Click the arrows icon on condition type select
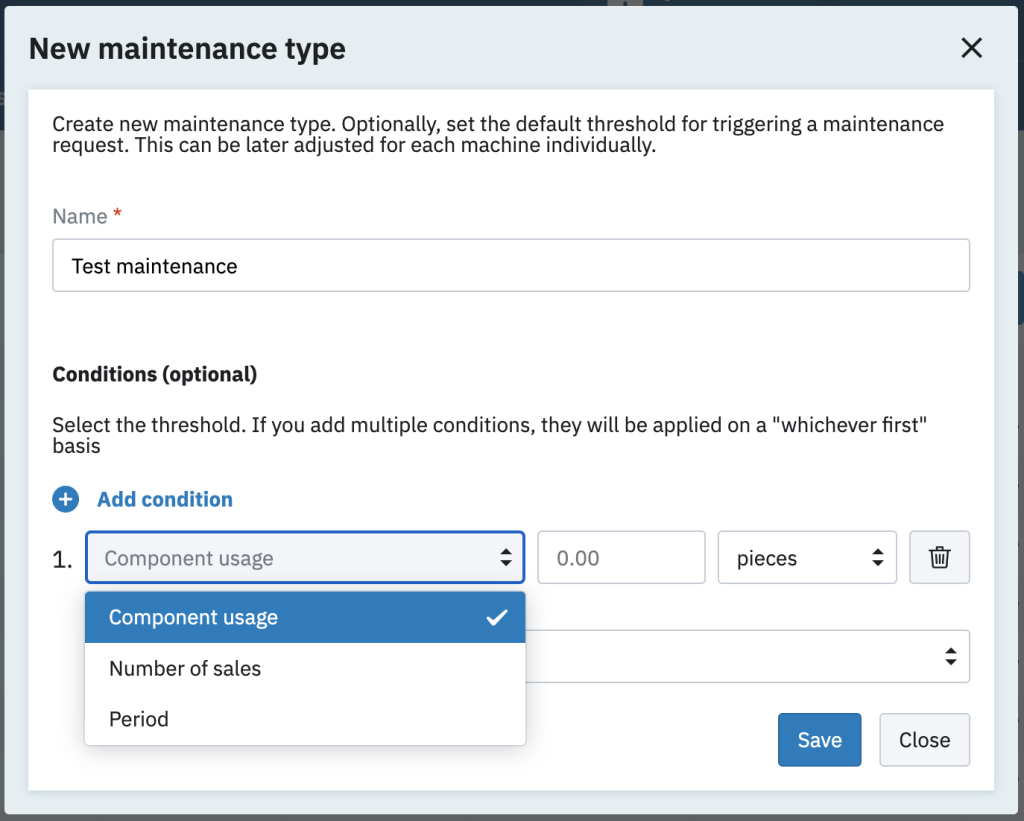 click(x=506, y=558)
